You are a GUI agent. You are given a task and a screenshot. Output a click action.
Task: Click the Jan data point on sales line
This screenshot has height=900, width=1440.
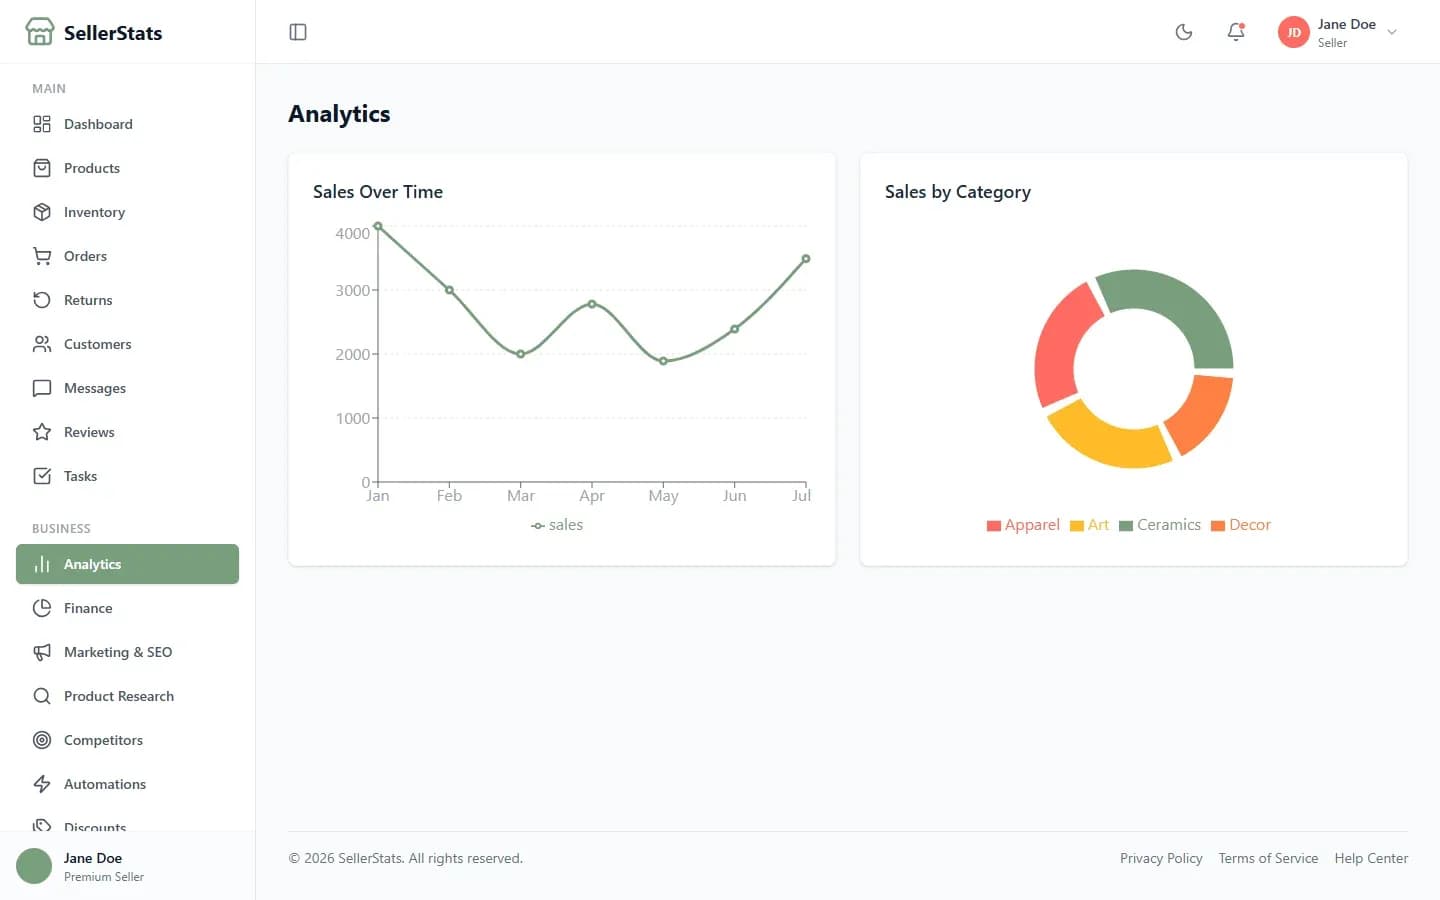tap(378, 226)
